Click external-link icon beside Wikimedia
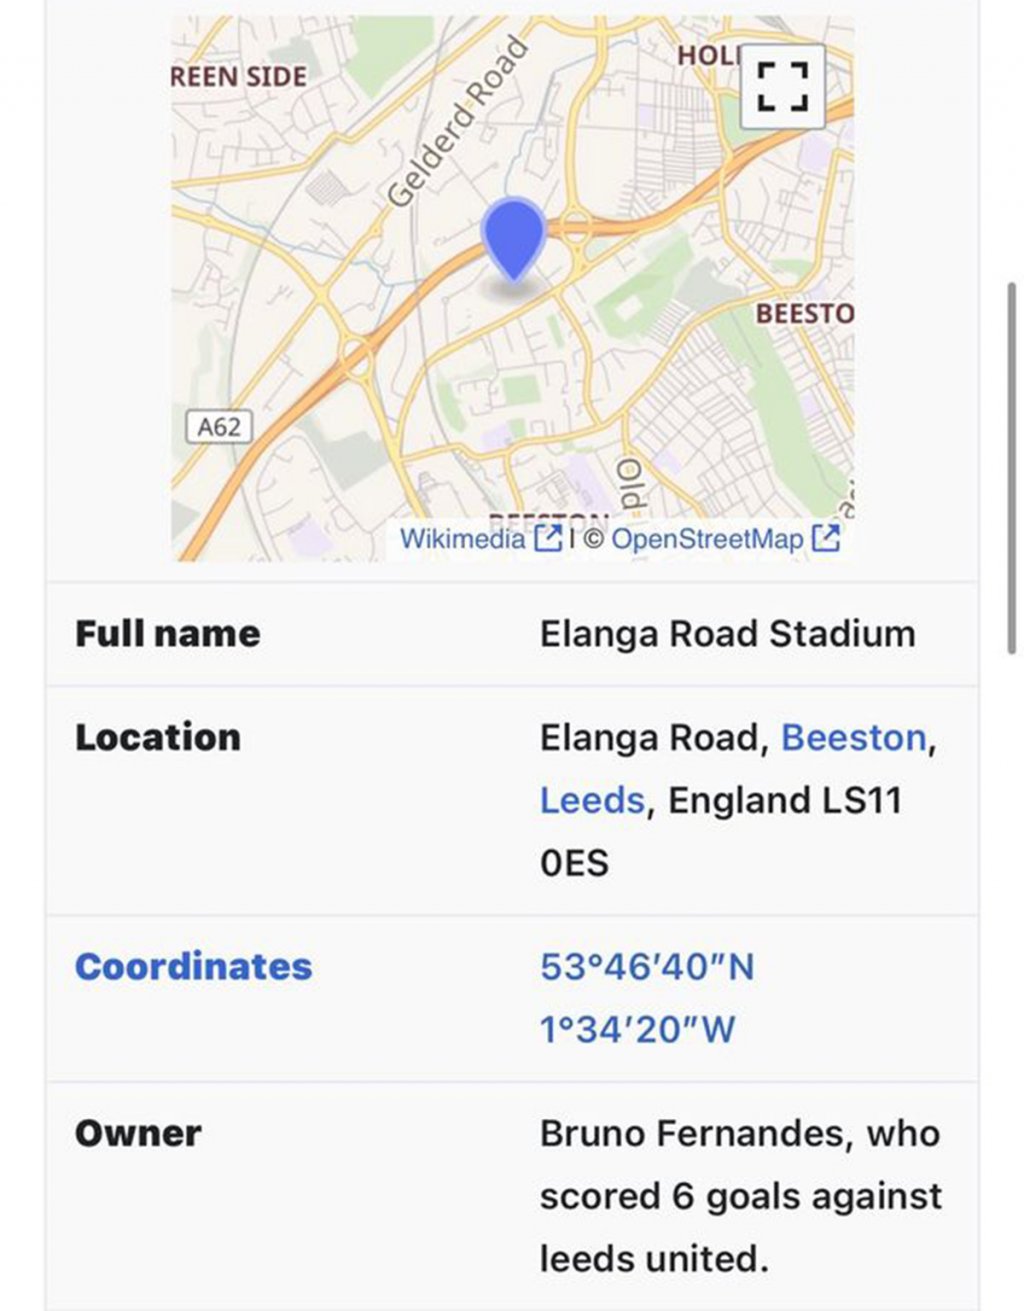Viewport: 1024px width, 1311px height. (548, 539)
